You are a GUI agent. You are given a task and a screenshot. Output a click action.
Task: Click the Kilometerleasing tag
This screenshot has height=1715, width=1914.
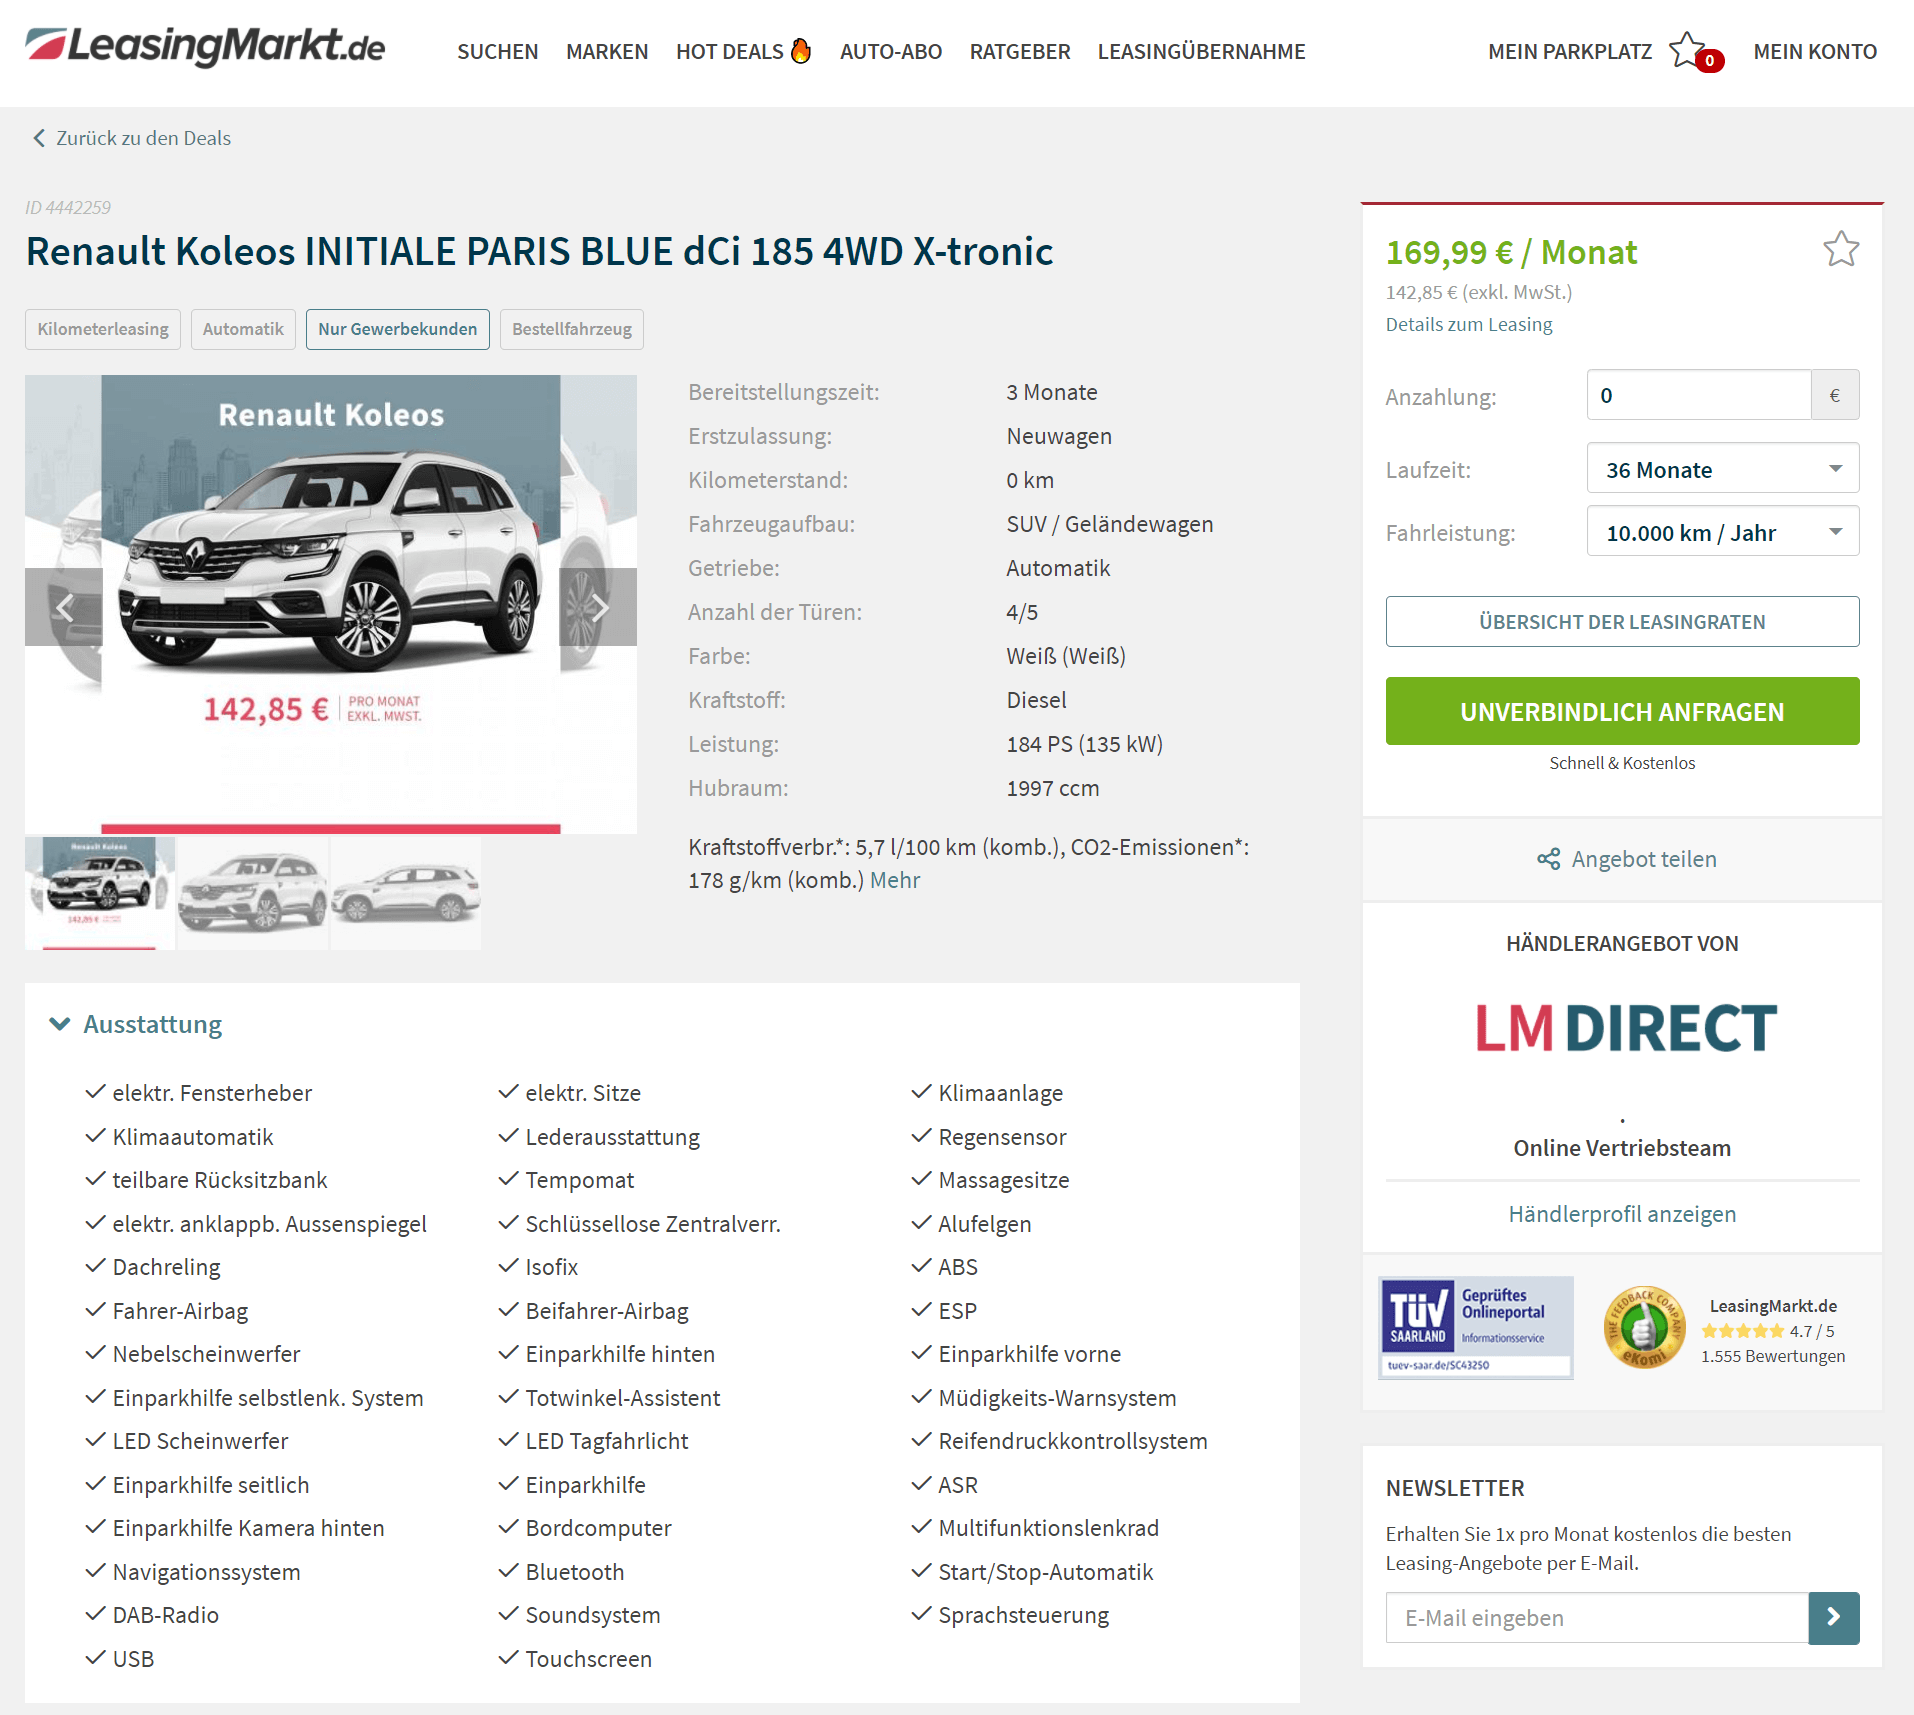click(x=103, y=329)
